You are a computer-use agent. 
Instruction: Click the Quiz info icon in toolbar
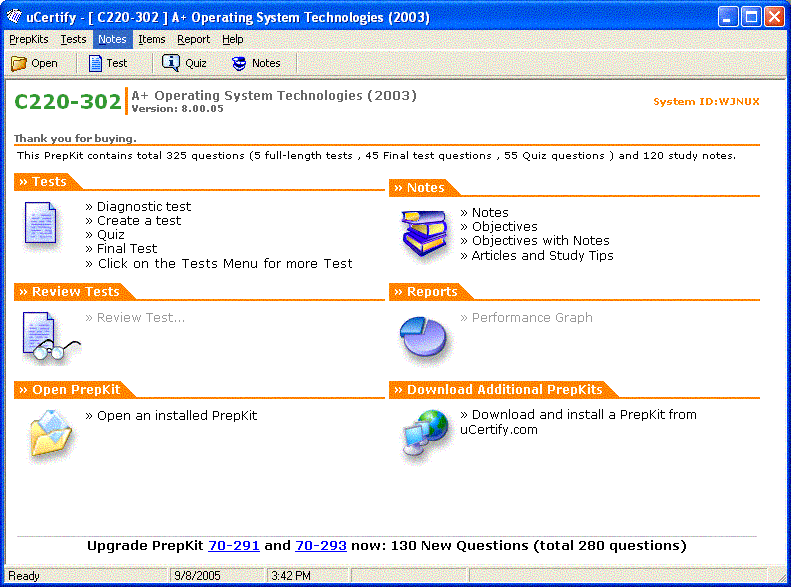(170, 63)
